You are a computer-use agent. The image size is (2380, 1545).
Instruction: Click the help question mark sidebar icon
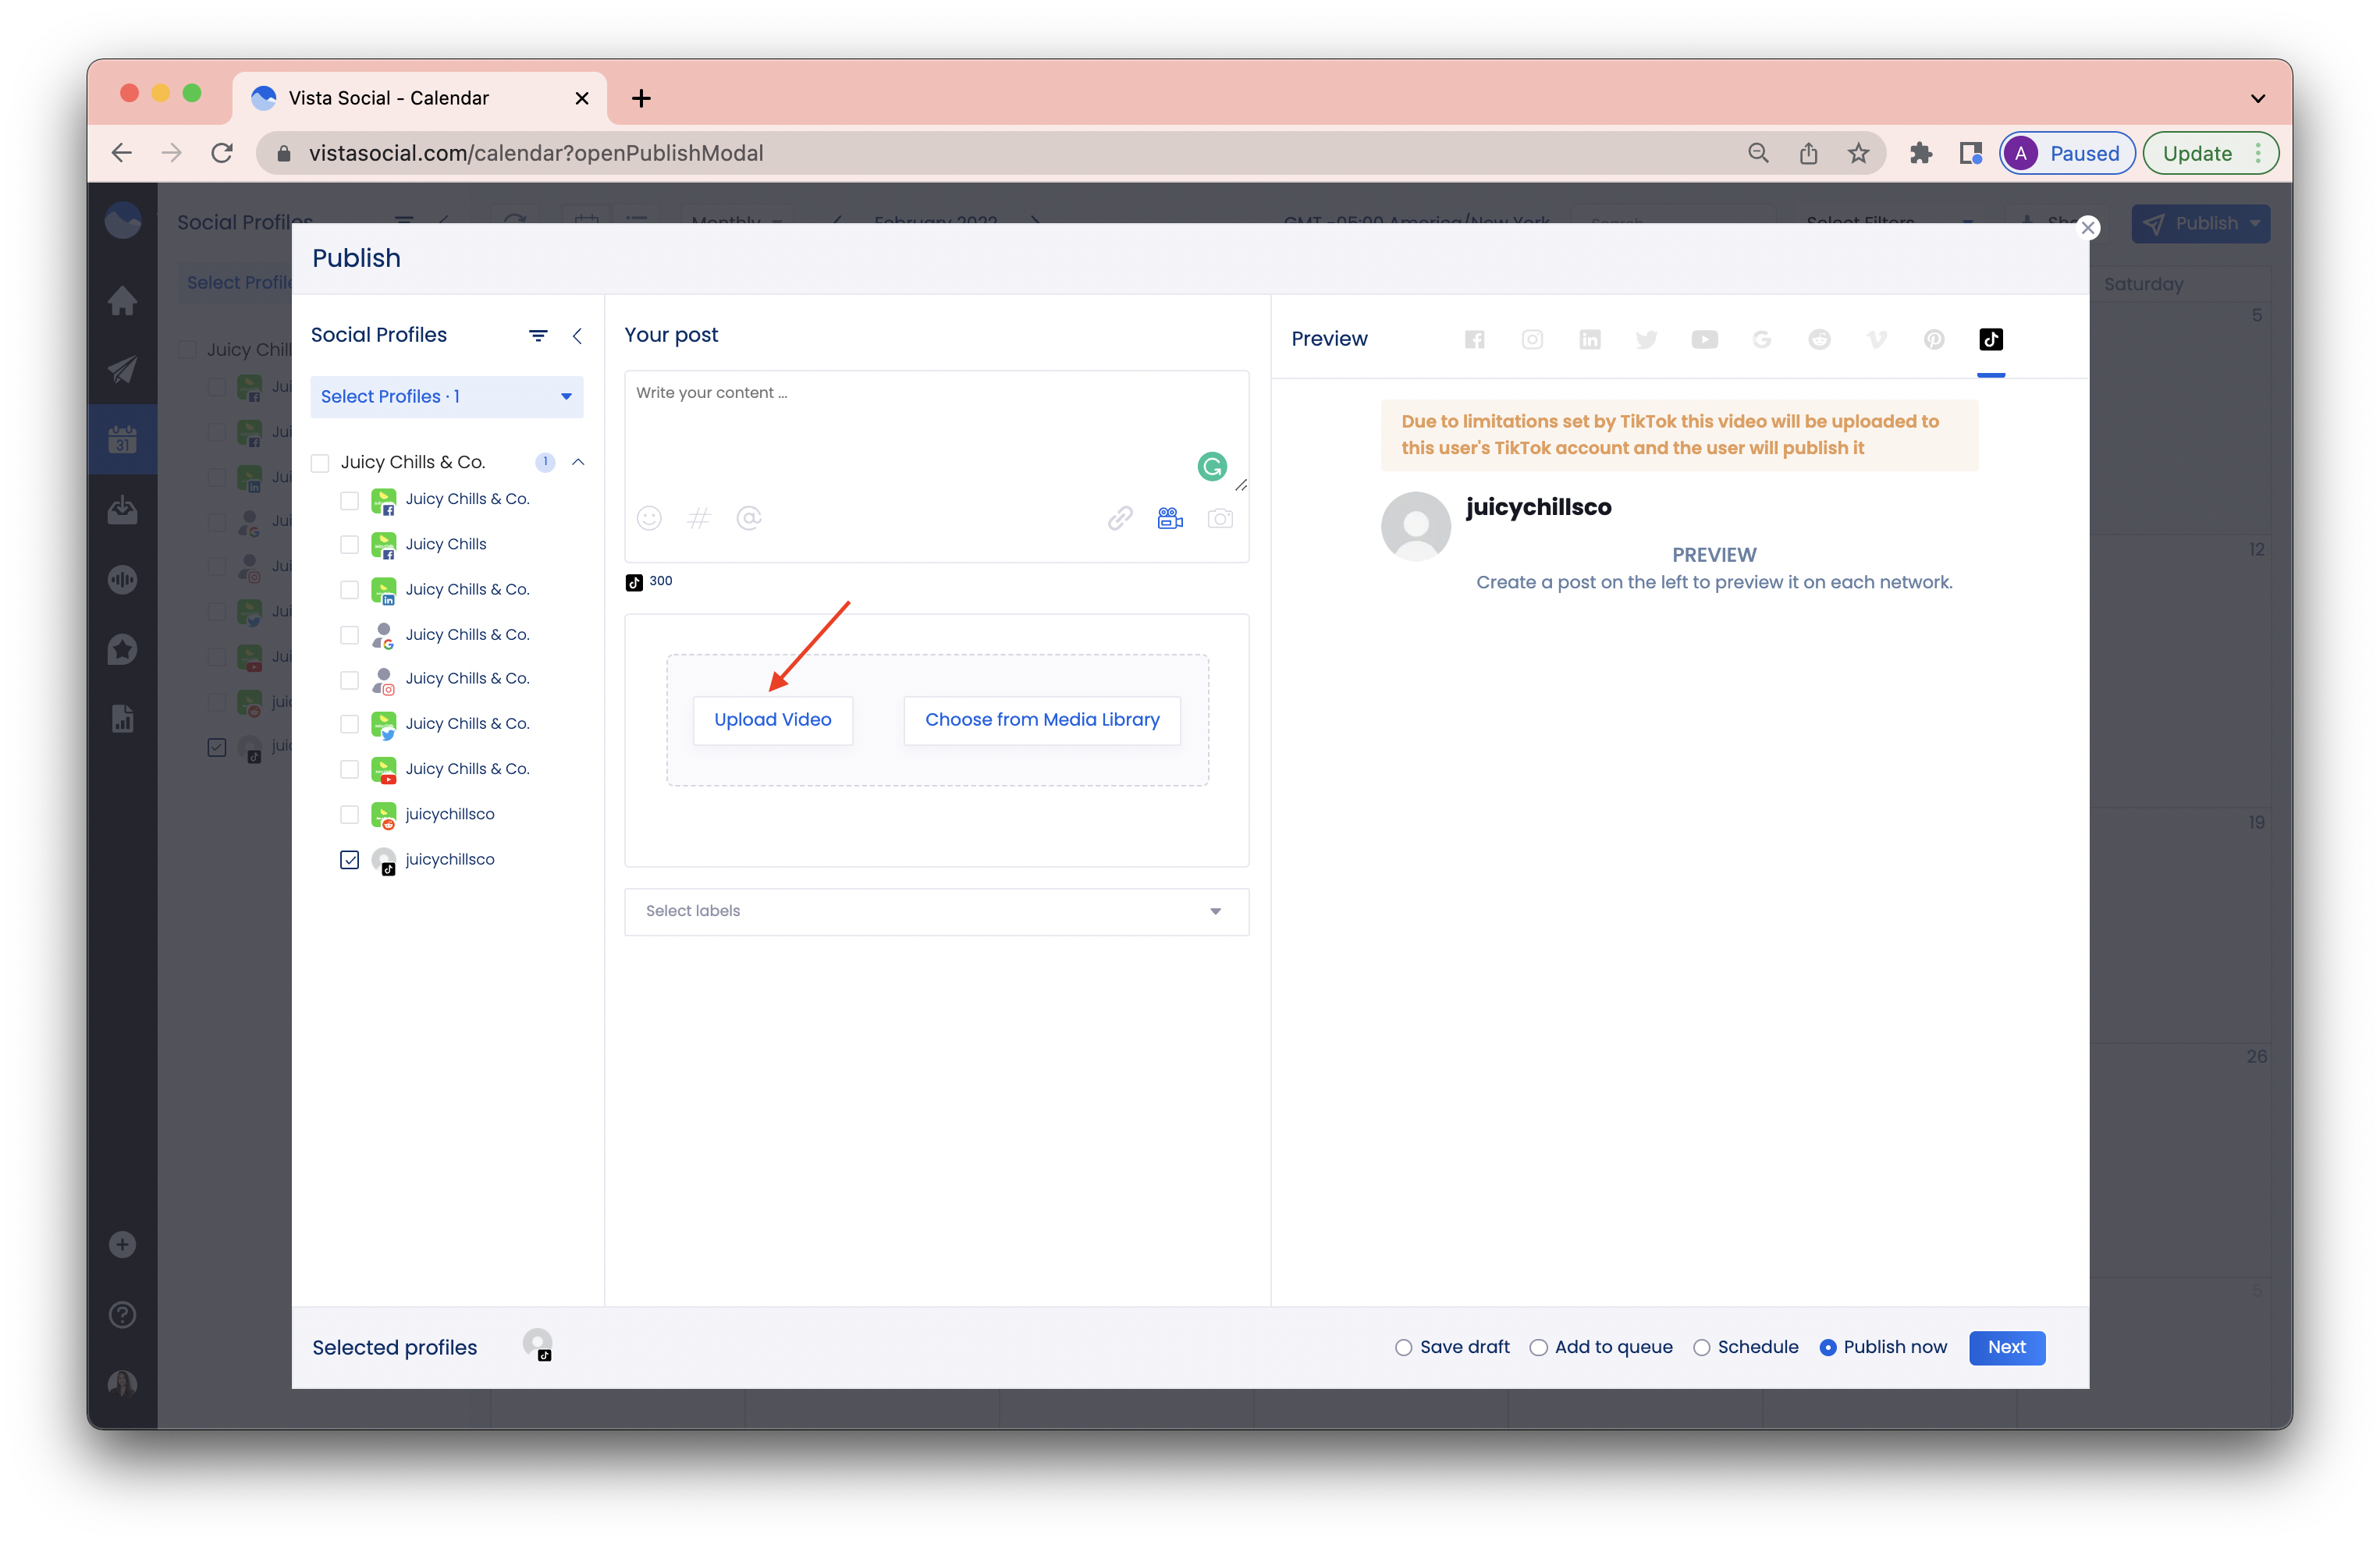(x=122, y=1314)
